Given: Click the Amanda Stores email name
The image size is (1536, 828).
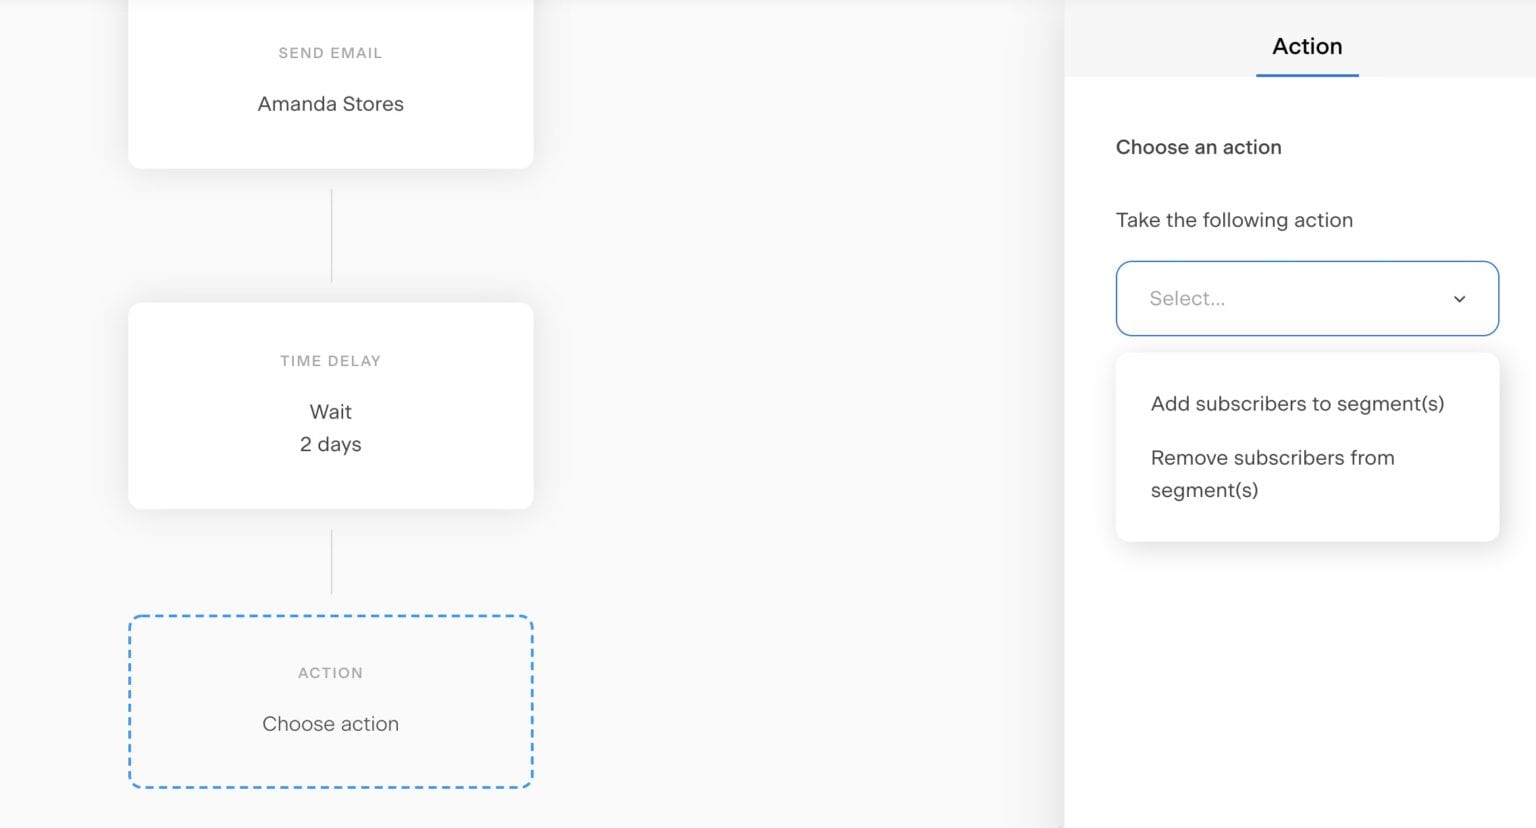Looking at the screenshot, I should (330, 104).
